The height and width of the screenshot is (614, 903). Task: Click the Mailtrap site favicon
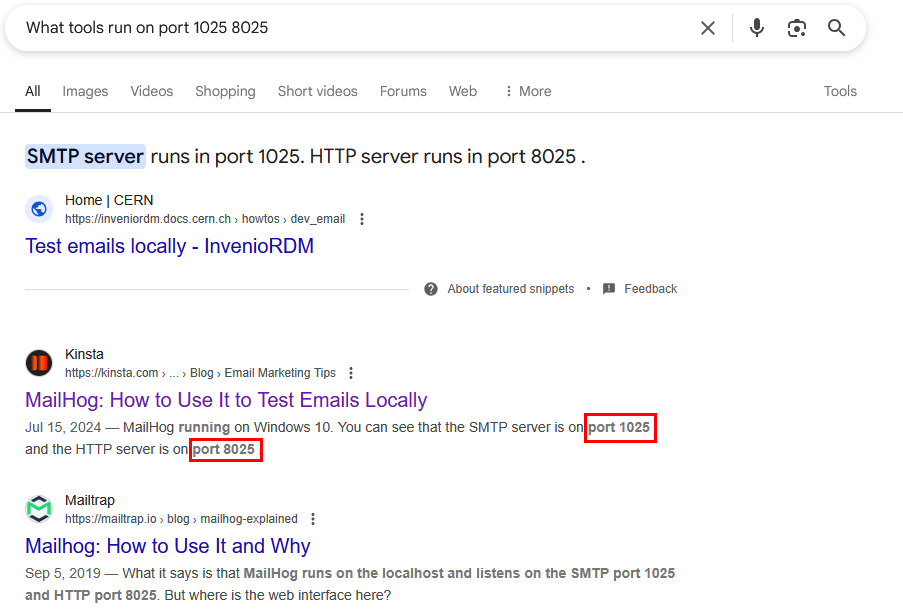click(39, 509)
